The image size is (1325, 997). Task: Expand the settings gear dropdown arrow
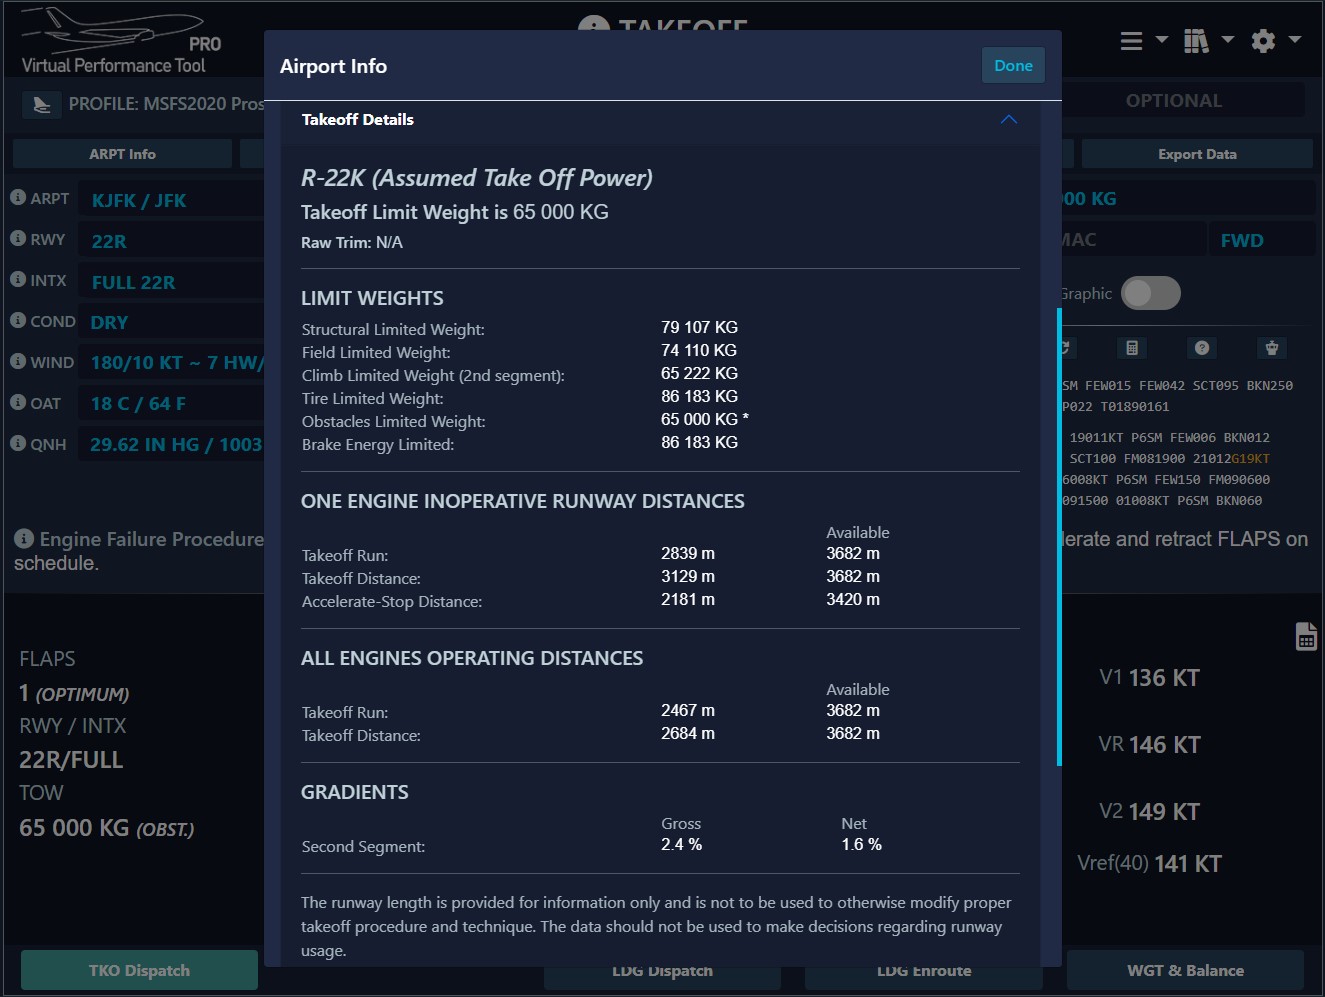pyautogui.click(x=1295, y=40)
